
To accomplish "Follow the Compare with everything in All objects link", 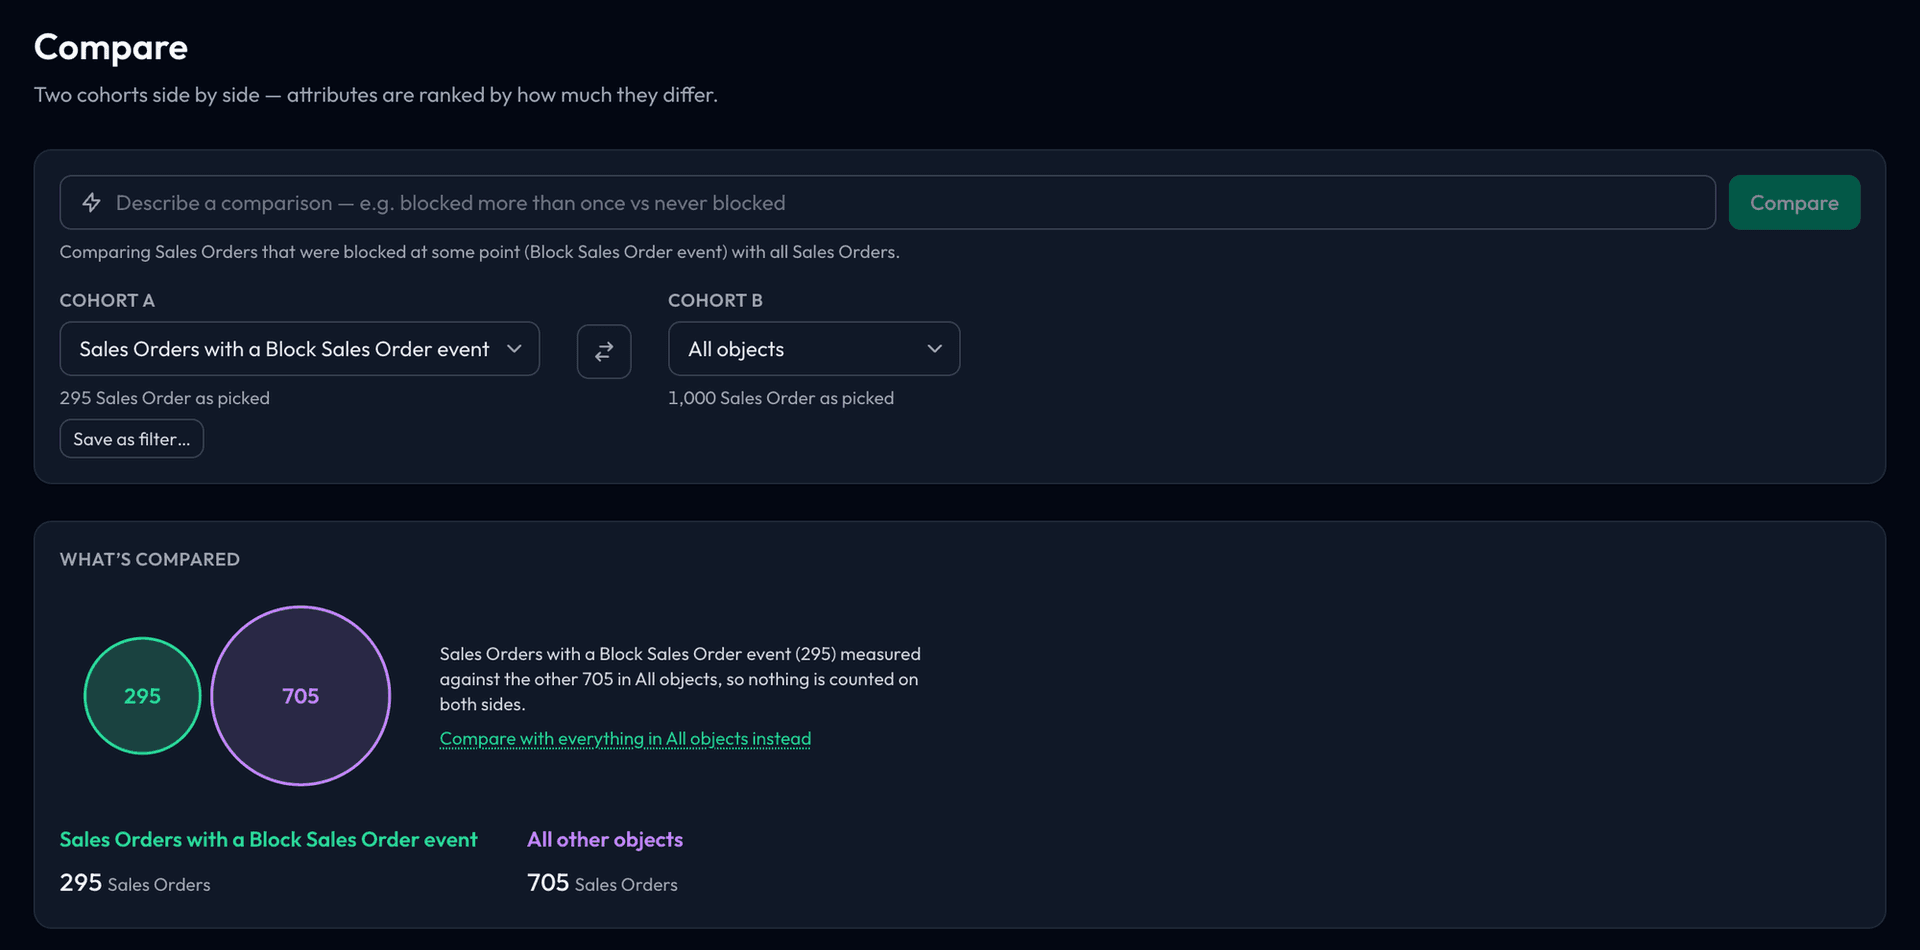I will 625,739.
